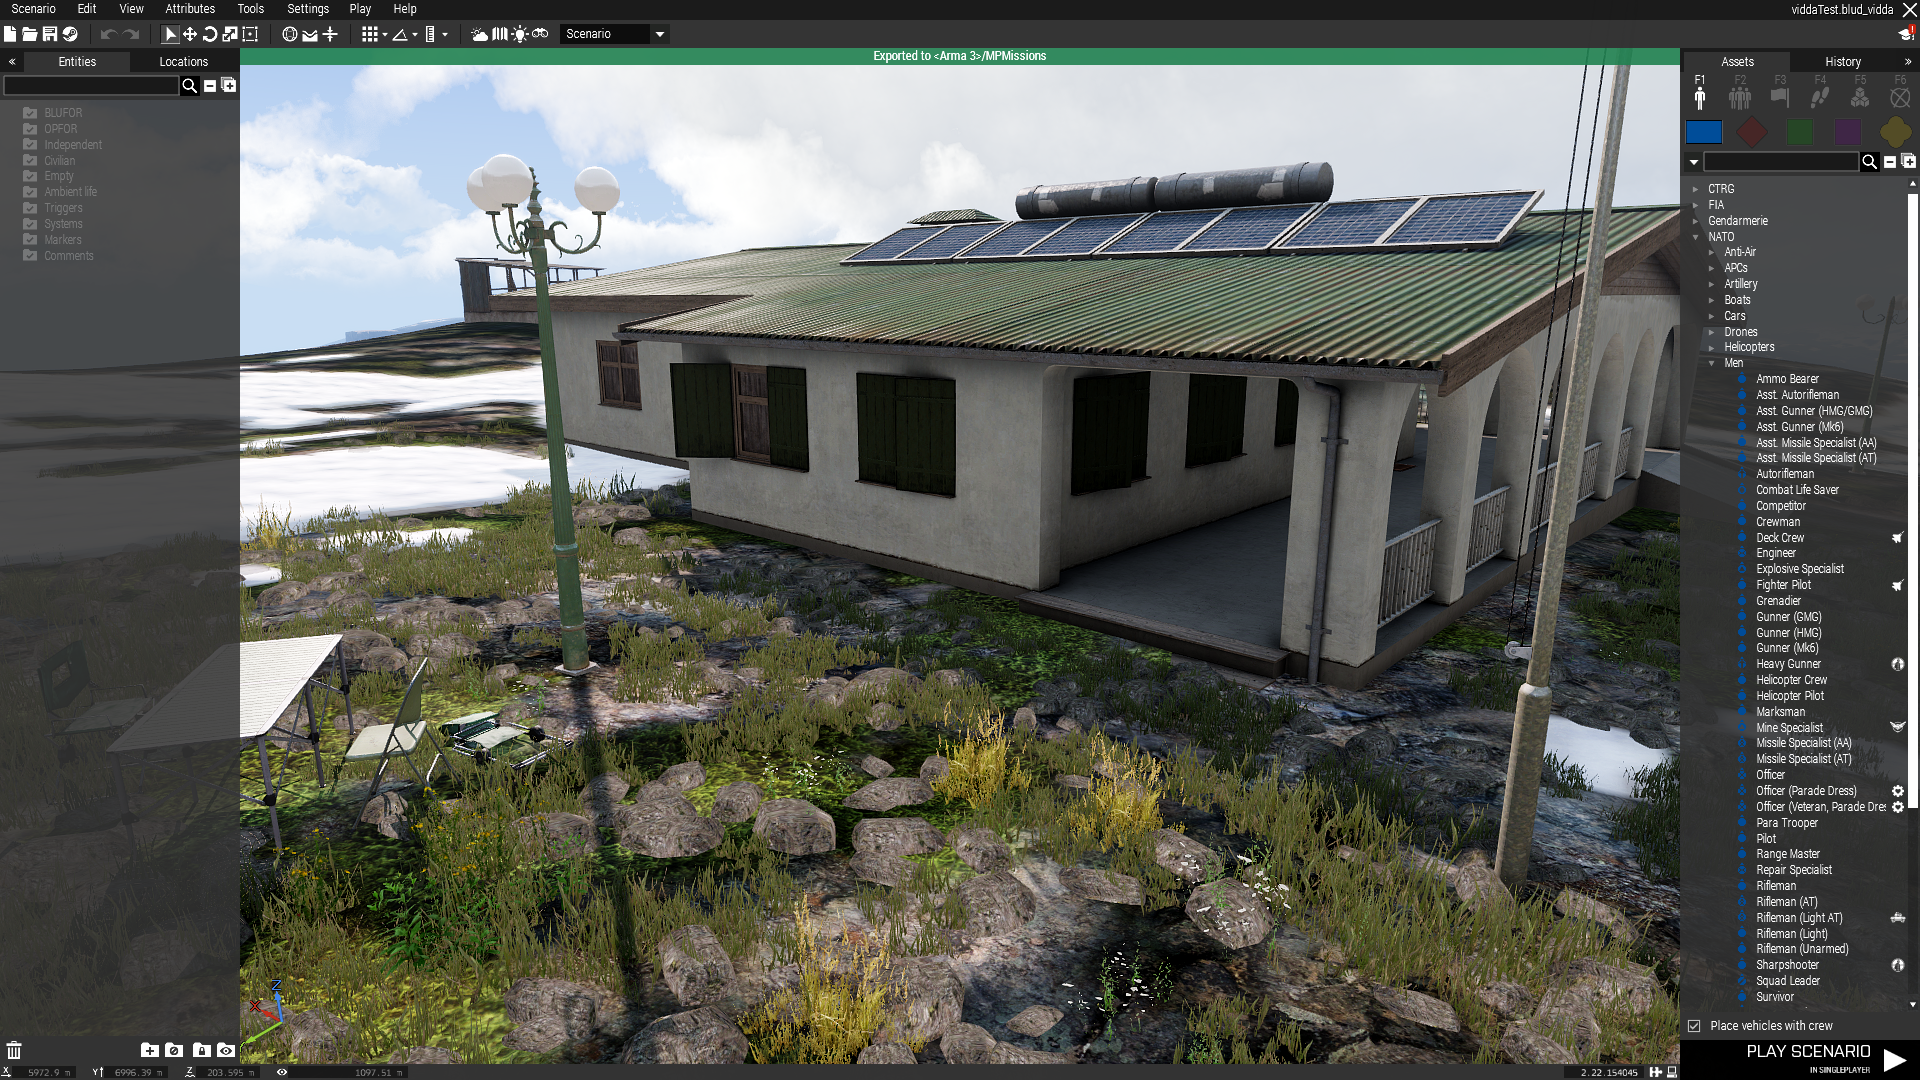Switch to Groups (F2) asset mode
Screen dimensions: 1920x1080
pyautogui.click(x=1740, y=91)
